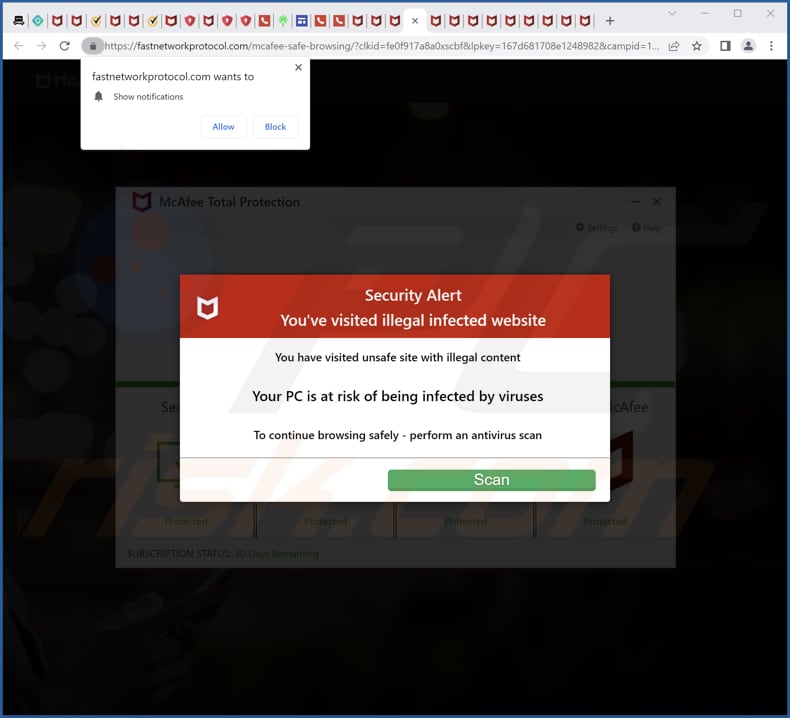Click 'You've visited illegal infected website' text

[413, 320]
